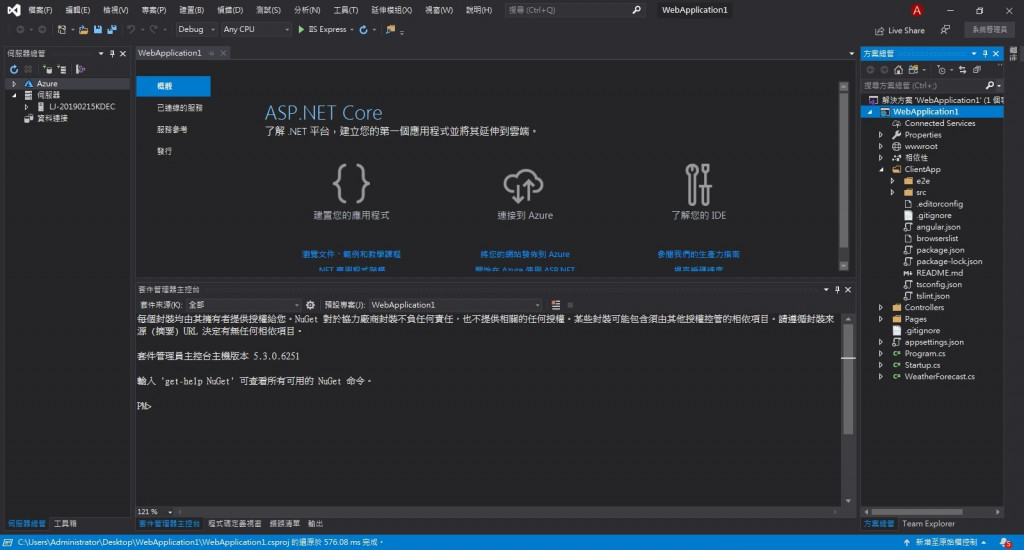Switch to the Team Explorer tab
Screen dimensions: 1024x550
click(928, 524)
